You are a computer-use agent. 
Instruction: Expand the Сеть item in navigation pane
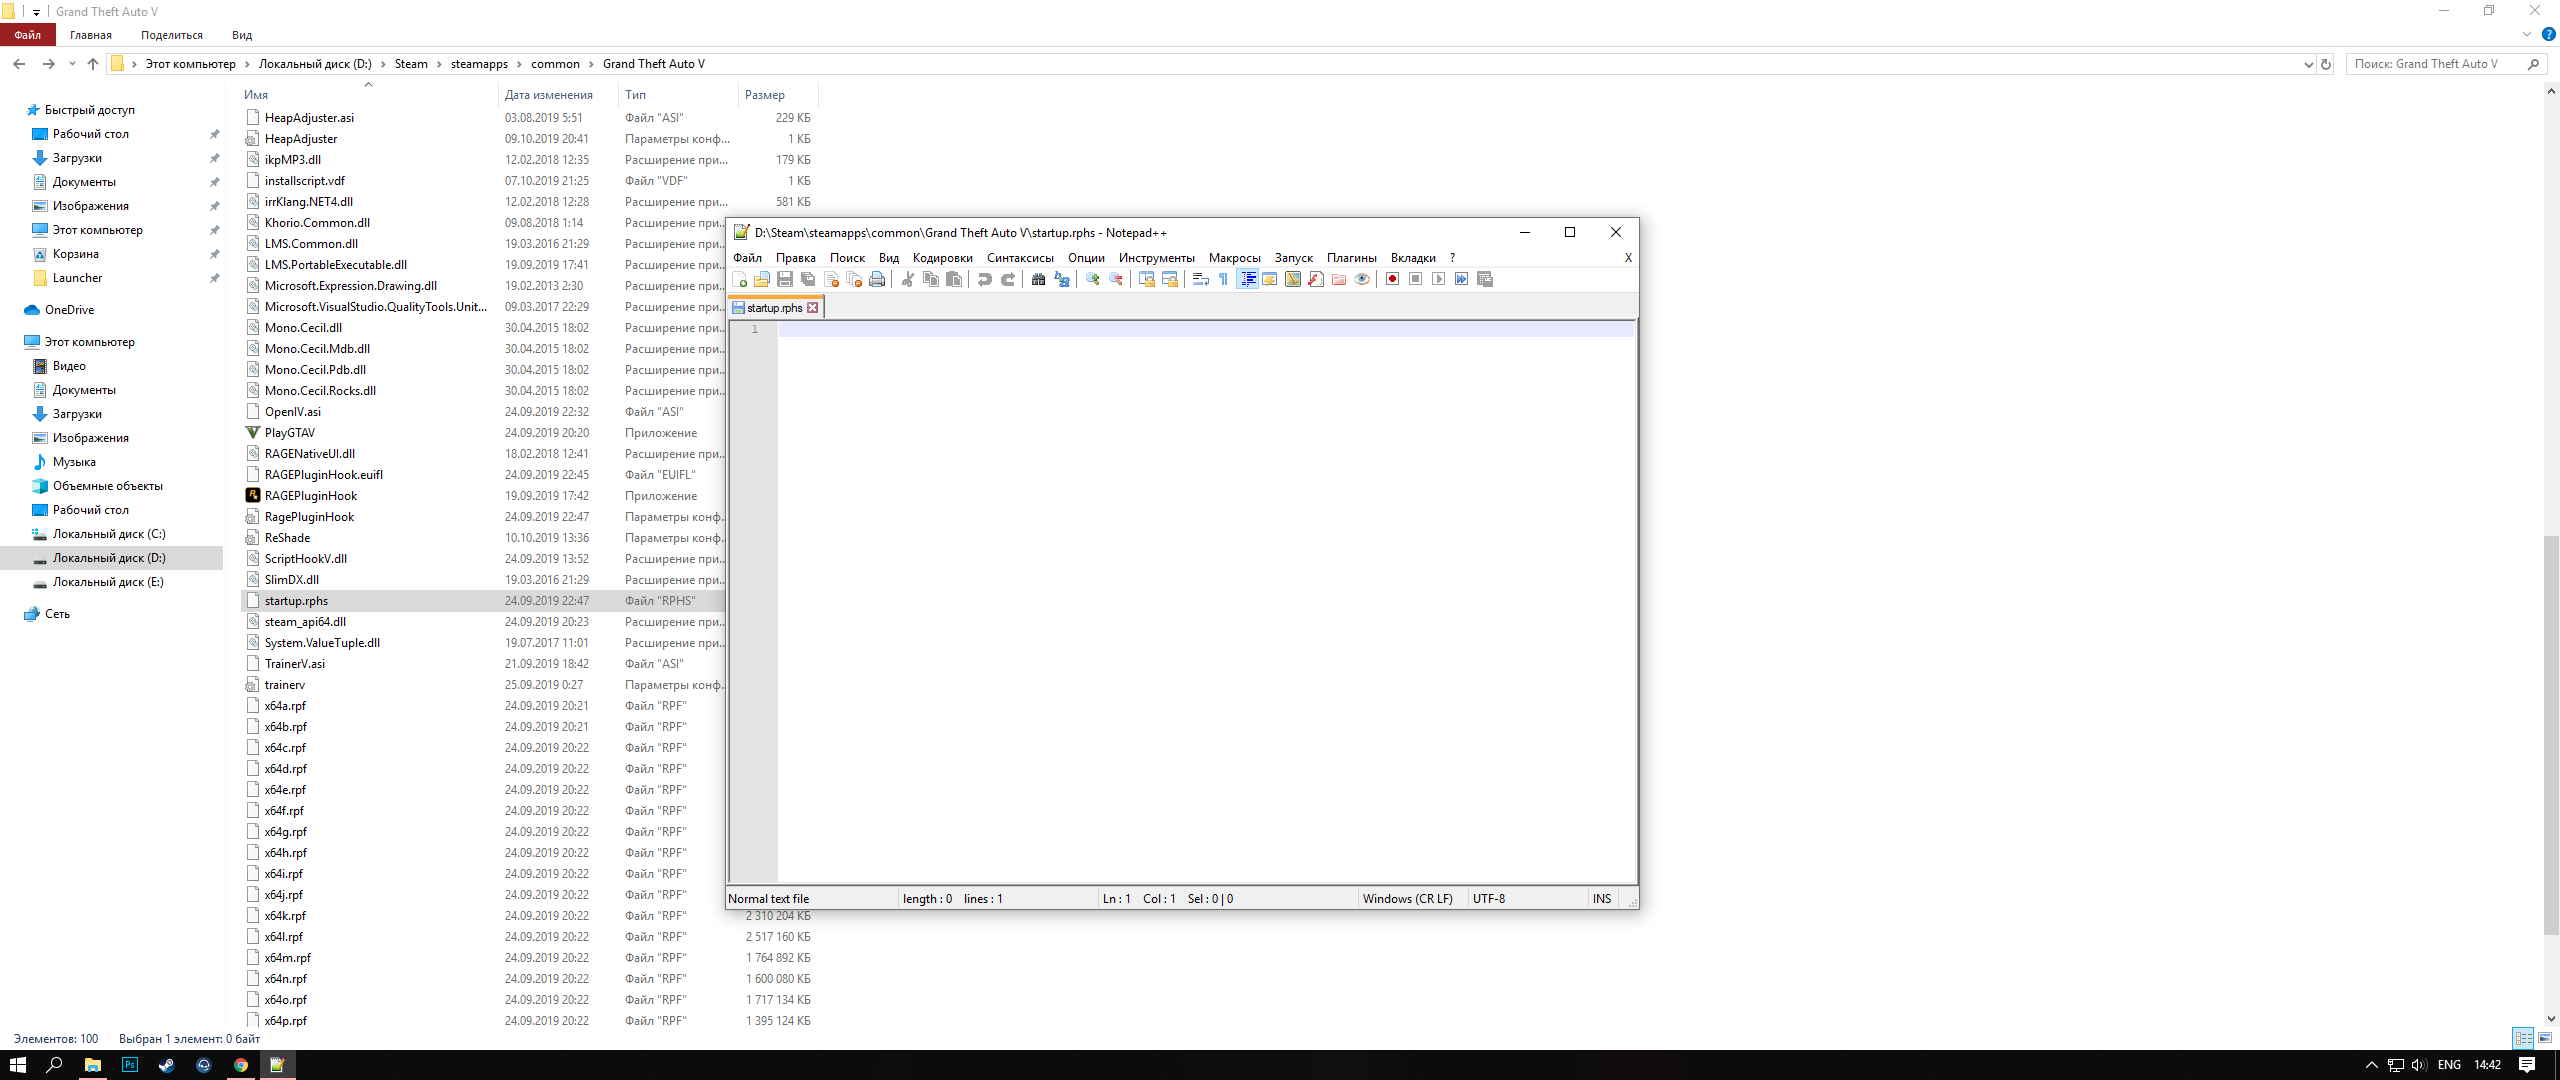[14, 614]
